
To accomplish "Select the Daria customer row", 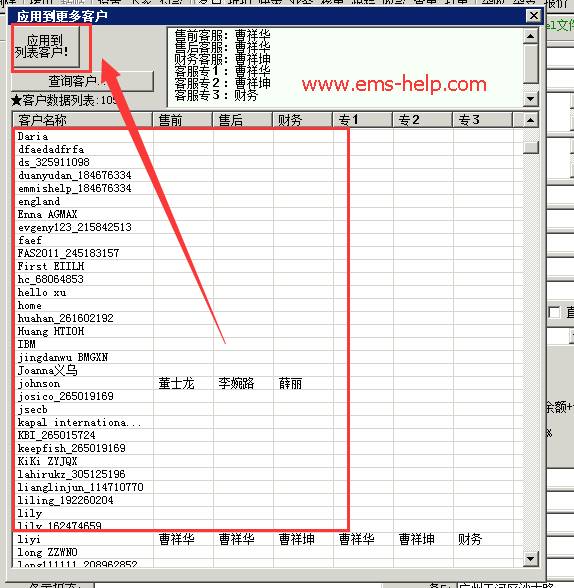I will pos(268,136).
